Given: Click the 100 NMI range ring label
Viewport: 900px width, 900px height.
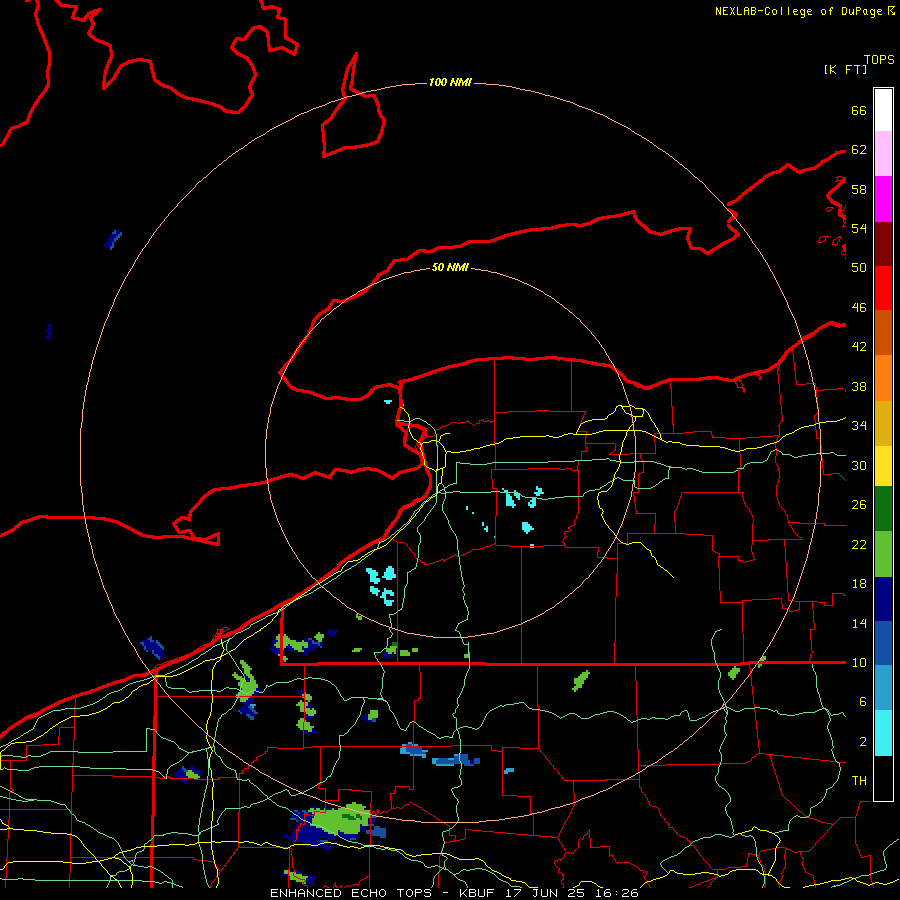Looking at the screenshot, I should coord(450,83).
